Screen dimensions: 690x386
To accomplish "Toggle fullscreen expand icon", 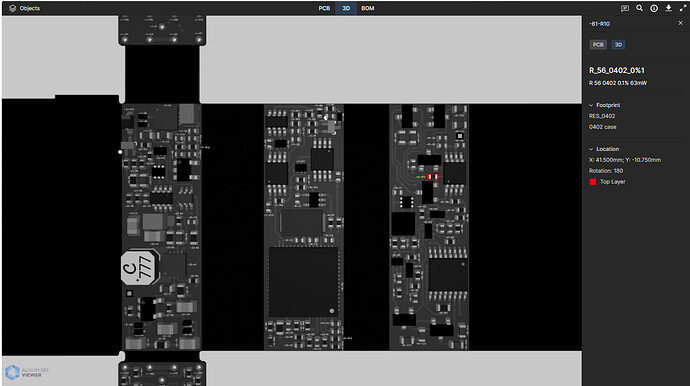I will pos(683,8).
